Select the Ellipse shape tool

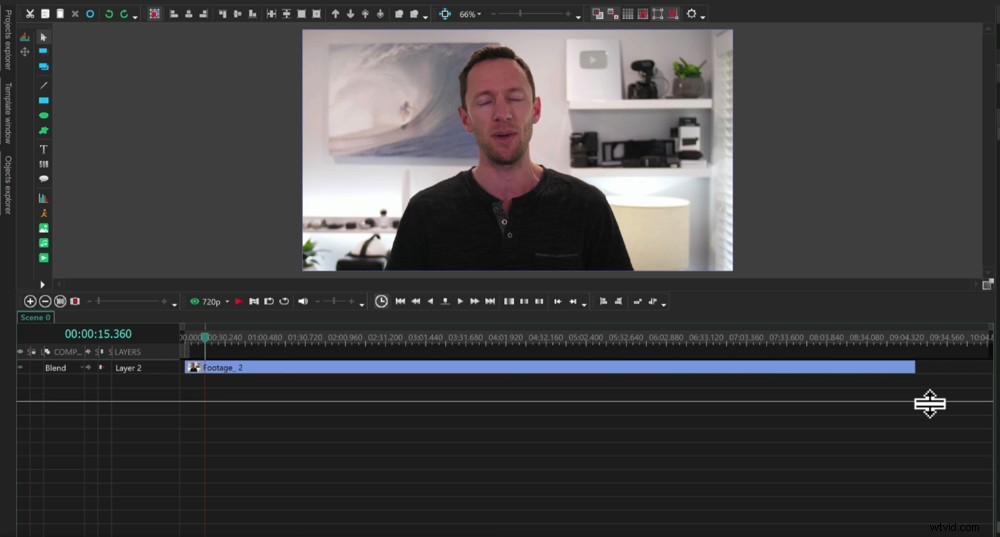pos(43,115)
